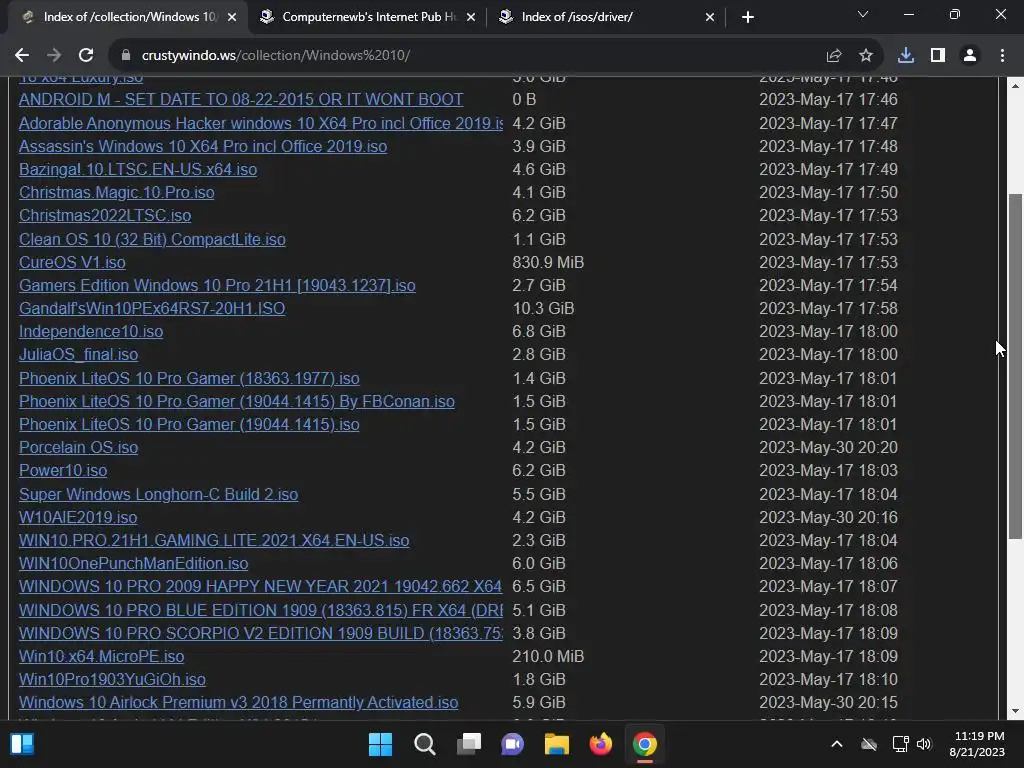Open WINDOWS 10 PRO SCORPIO V2 EDITION link

coord(261,633)
